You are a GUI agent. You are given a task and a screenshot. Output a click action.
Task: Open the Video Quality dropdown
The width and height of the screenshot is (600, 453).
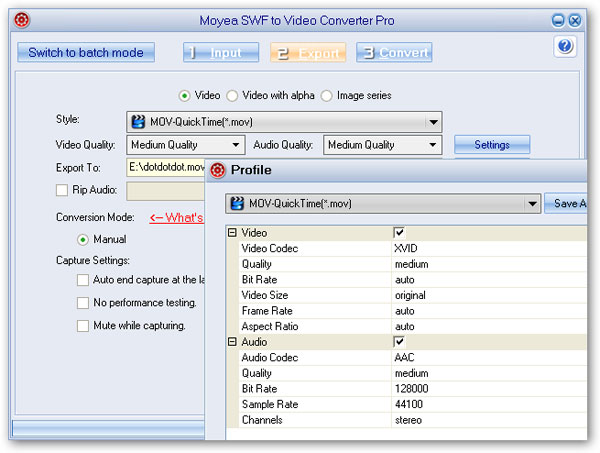[x=236, y=145]
